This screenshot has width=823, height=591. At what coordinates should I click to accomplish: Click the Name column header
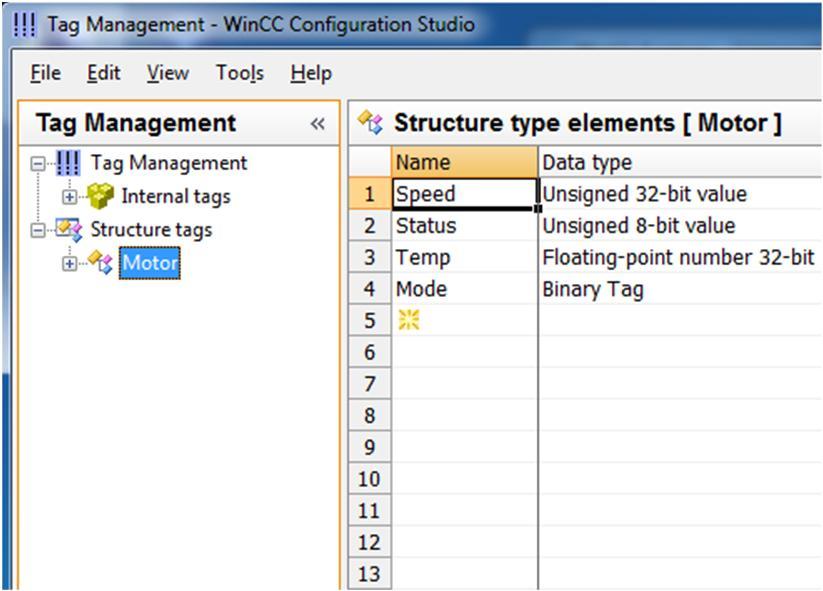(465, 162)
